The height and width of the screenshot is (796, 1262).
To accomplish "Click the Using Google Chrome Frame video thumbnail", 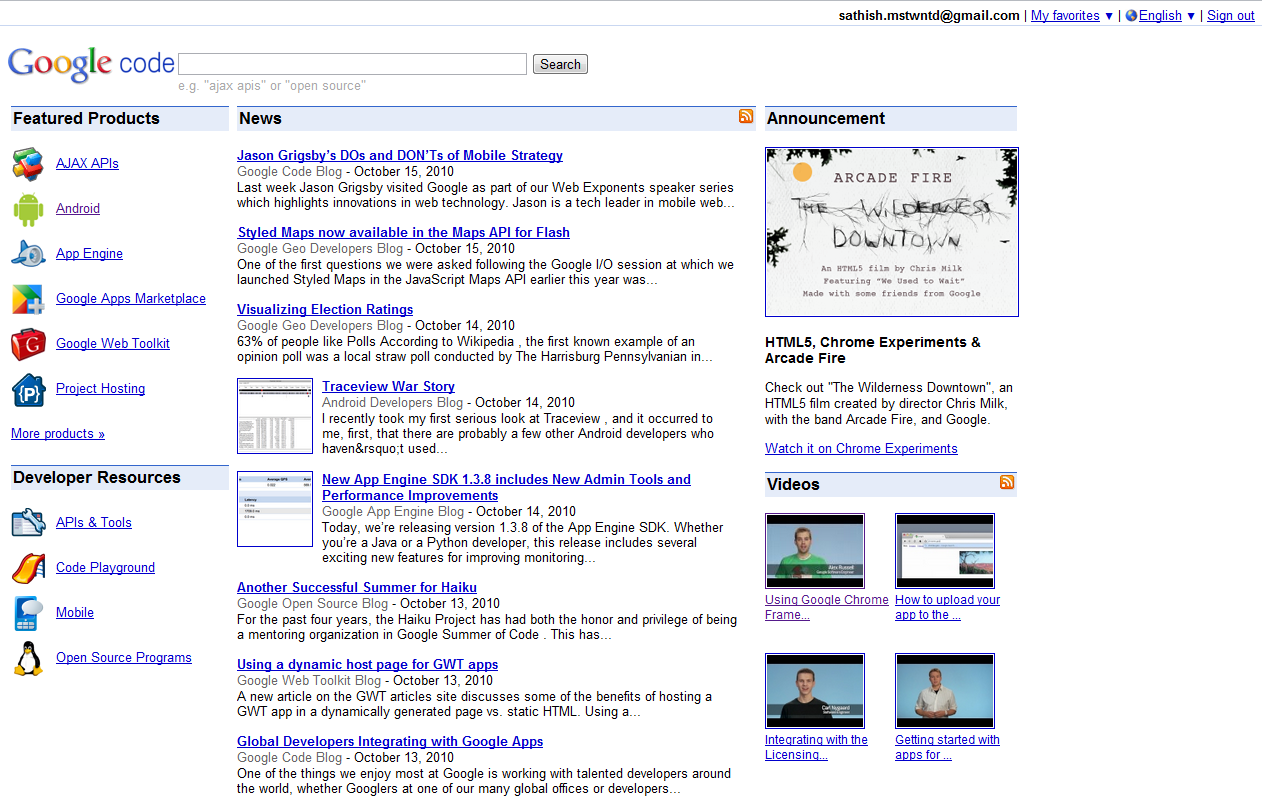I will point(815,551).
